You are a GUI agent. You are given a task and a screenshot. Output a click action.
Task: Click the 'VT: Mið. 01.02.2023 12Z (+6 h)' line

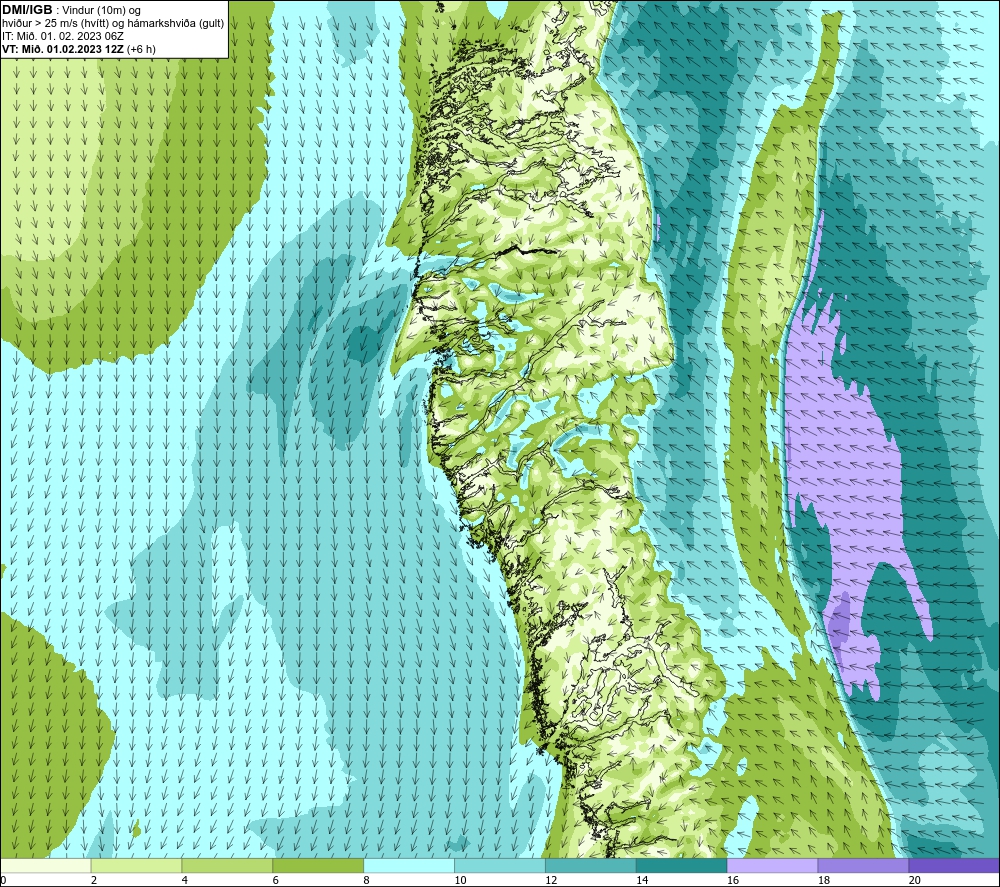click(78, 49)
